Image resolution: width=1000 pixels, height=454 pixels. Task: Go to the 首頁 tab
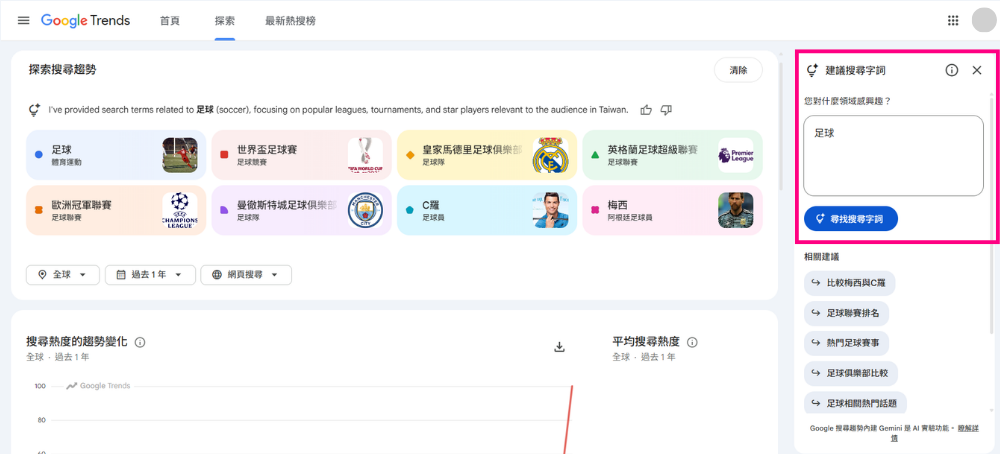point(170,20)
